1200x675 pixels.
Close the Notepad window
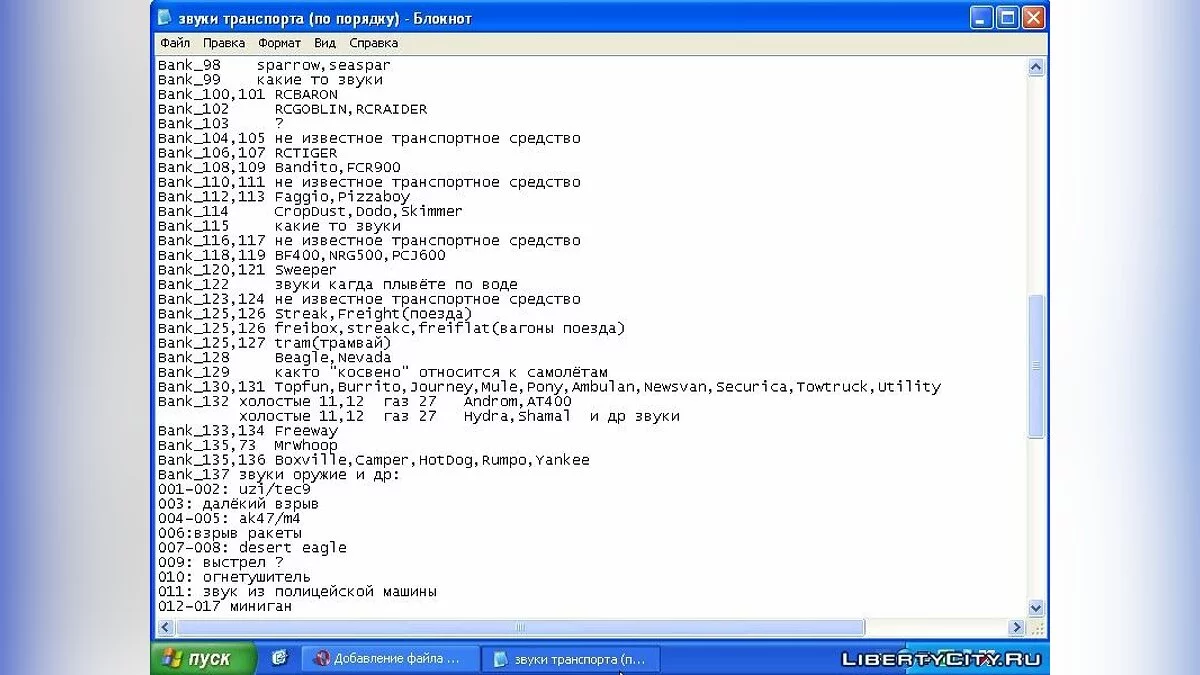1033,18
